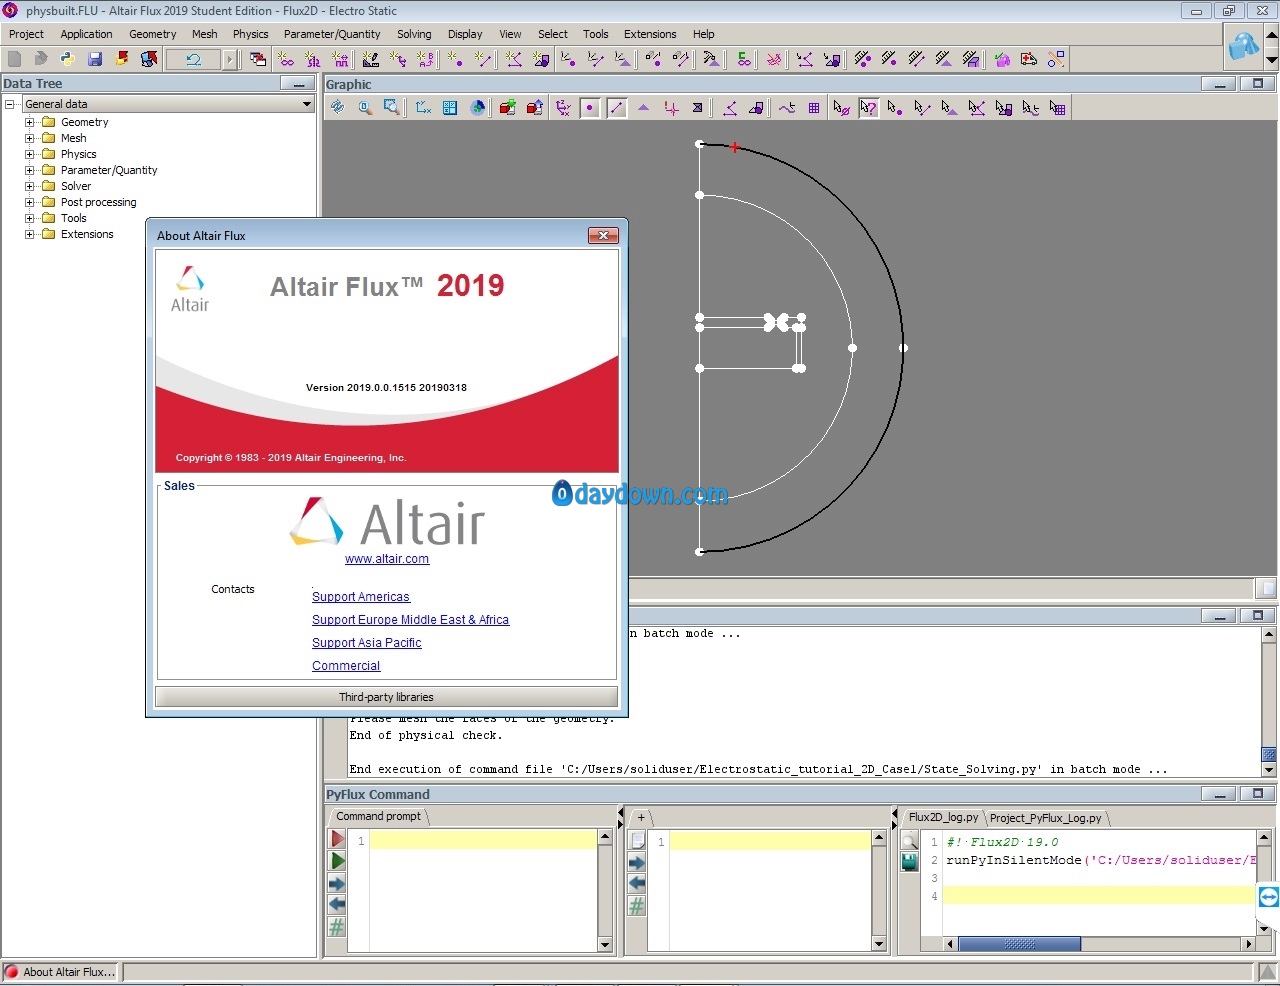
Task: Click previous command arrow in Command prompt
Action: tap(337, 905)
